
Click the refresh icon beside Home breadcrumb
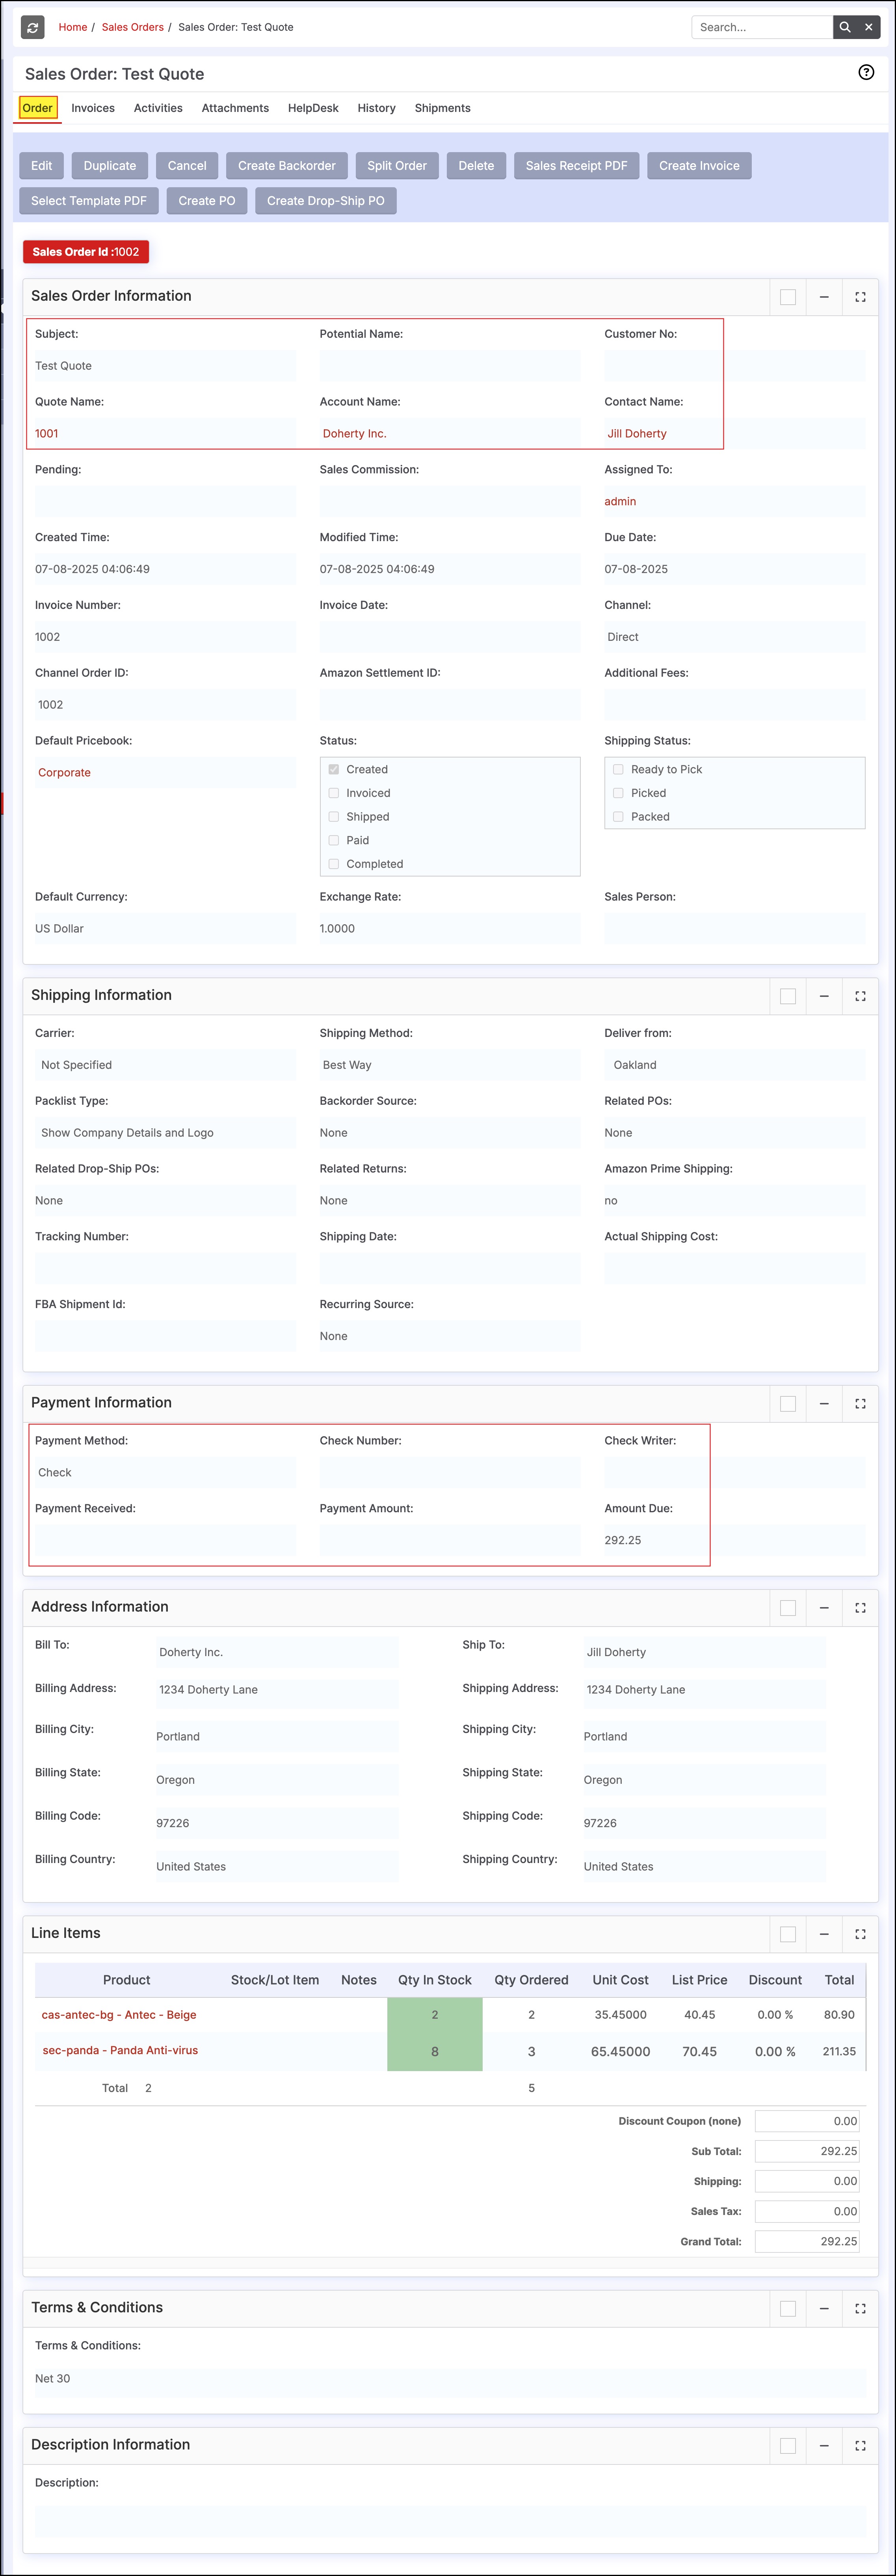tap(33, 27)
